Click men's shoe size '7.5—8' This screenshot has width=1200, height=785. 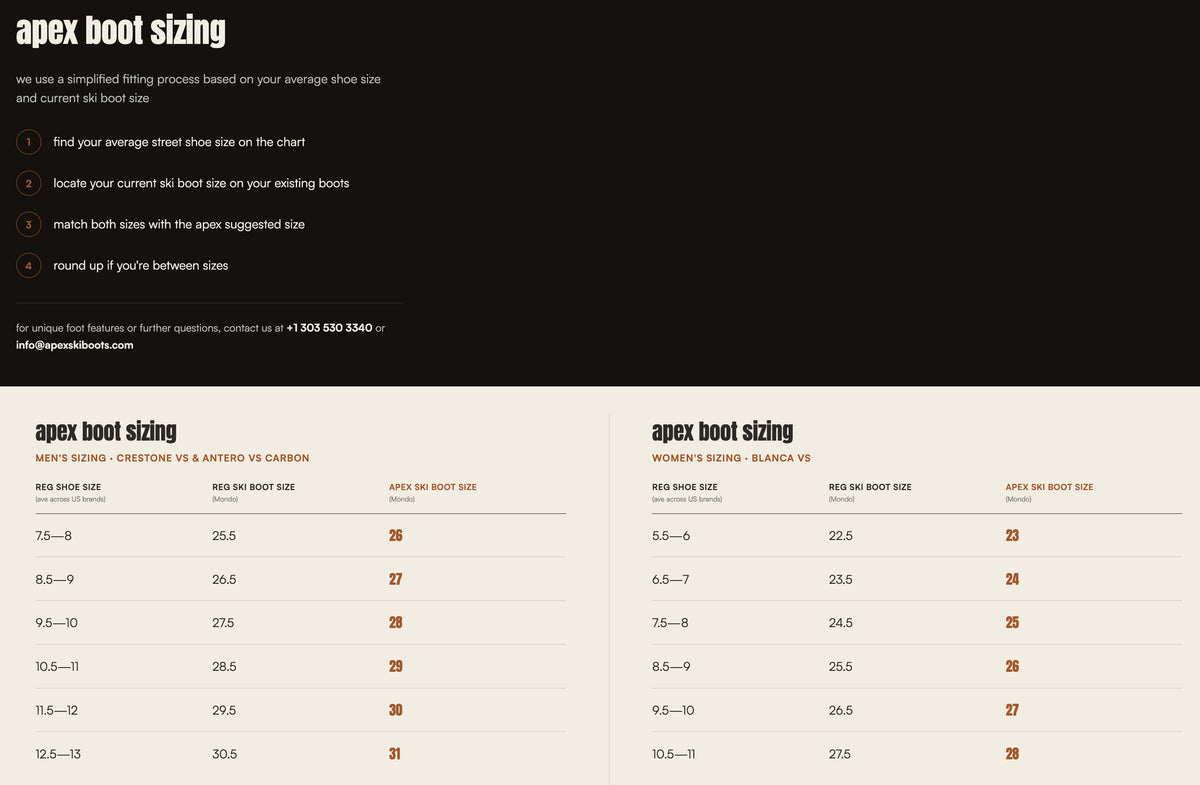[x=53, y=536]
